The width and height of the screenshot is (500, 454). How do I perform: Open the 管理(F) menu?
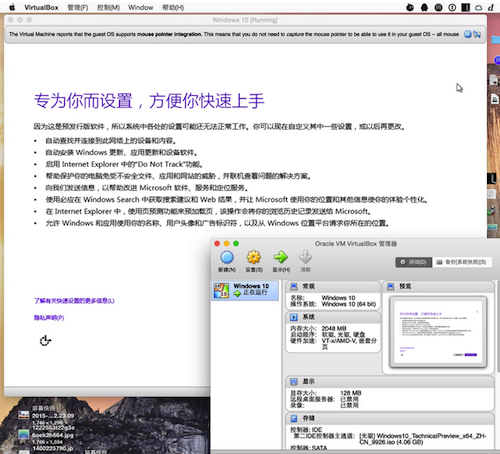click(x=78, y=7)
